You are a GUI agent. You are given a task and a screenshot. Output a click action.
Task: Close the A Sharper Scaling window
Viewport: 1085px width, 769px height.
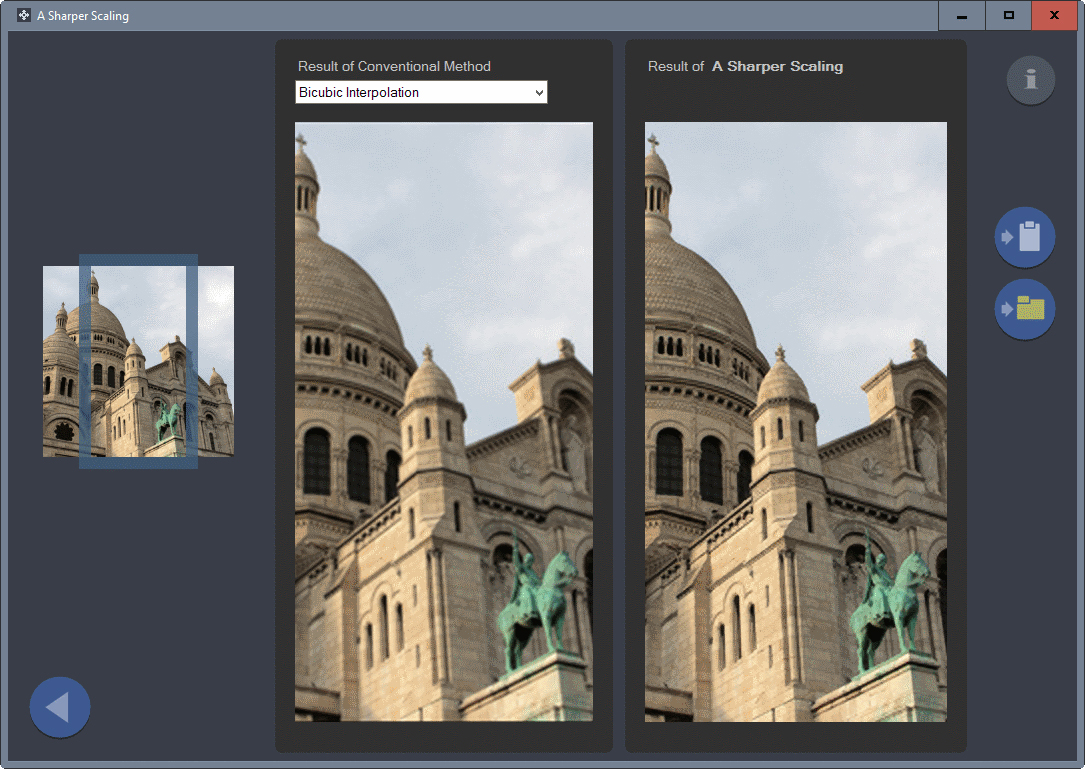click(1054, 16)
